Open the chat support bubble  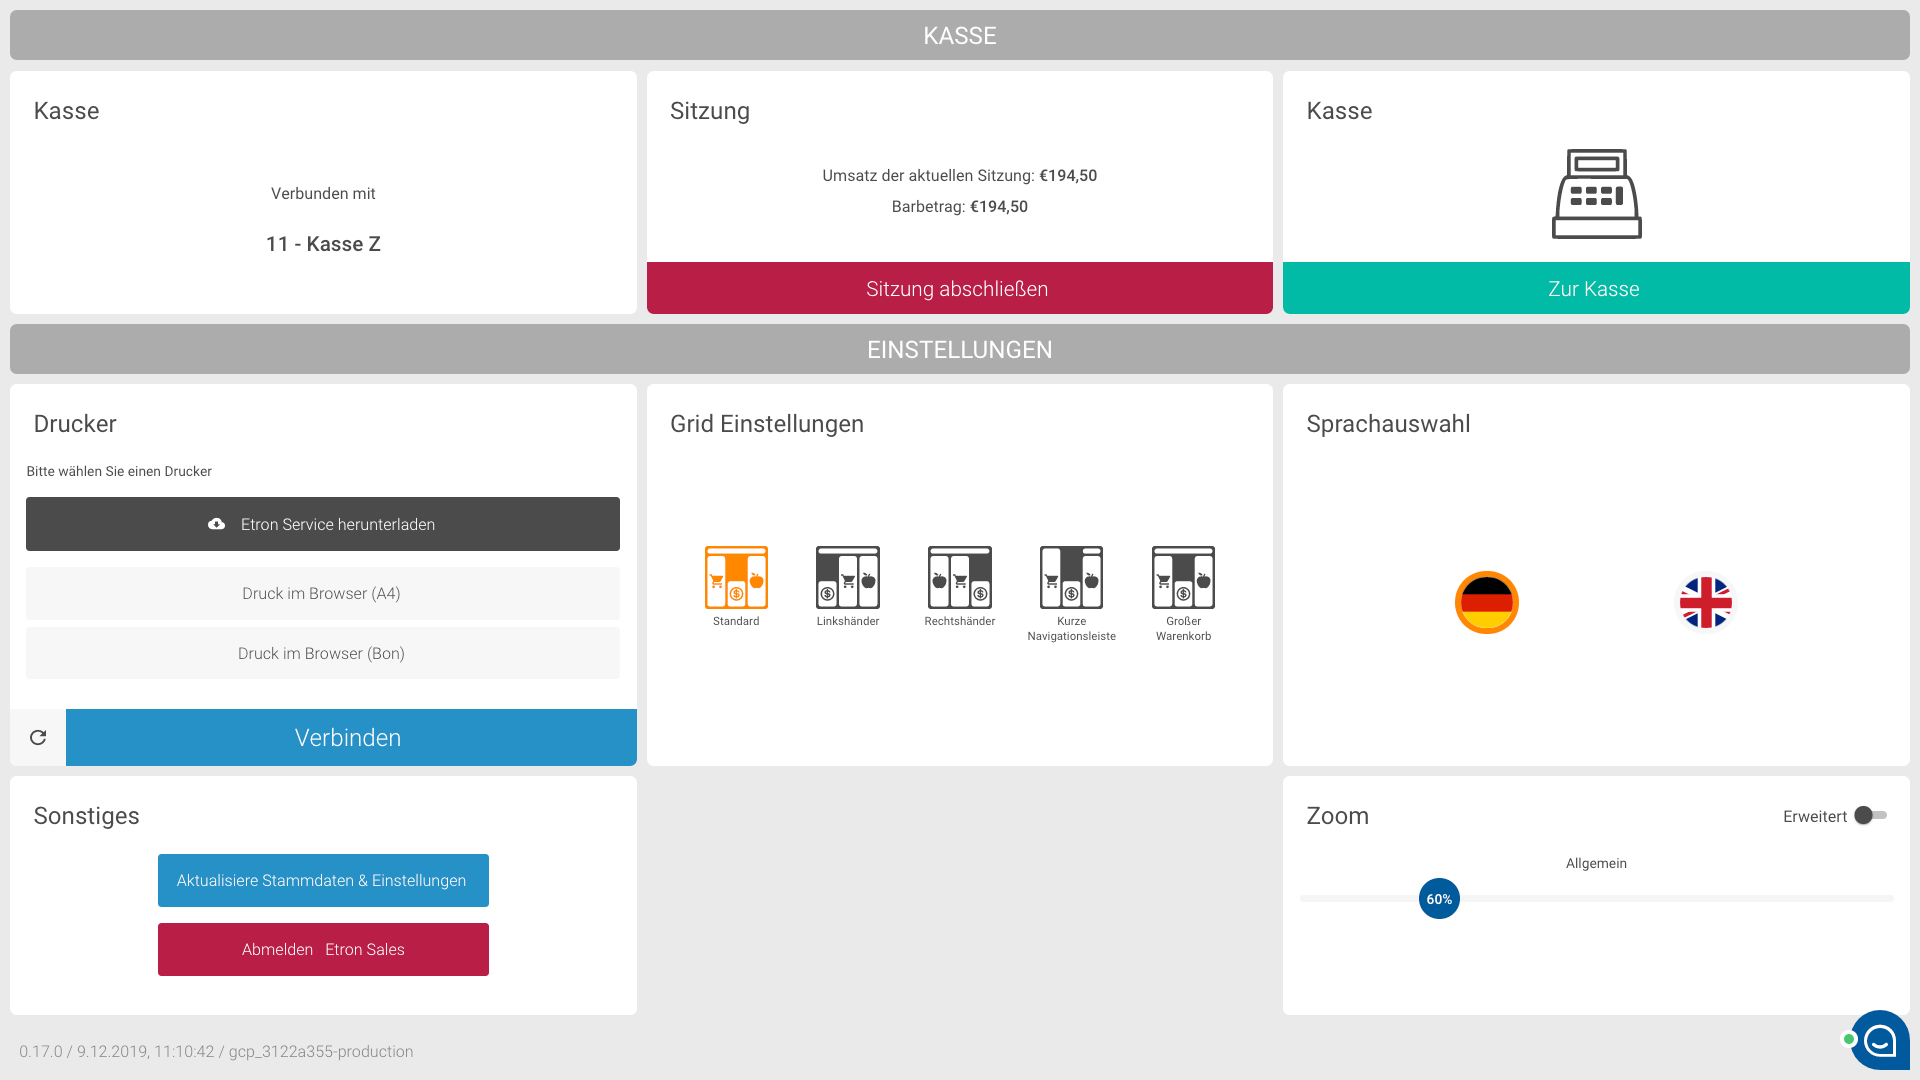[x=1880, y=1040]
